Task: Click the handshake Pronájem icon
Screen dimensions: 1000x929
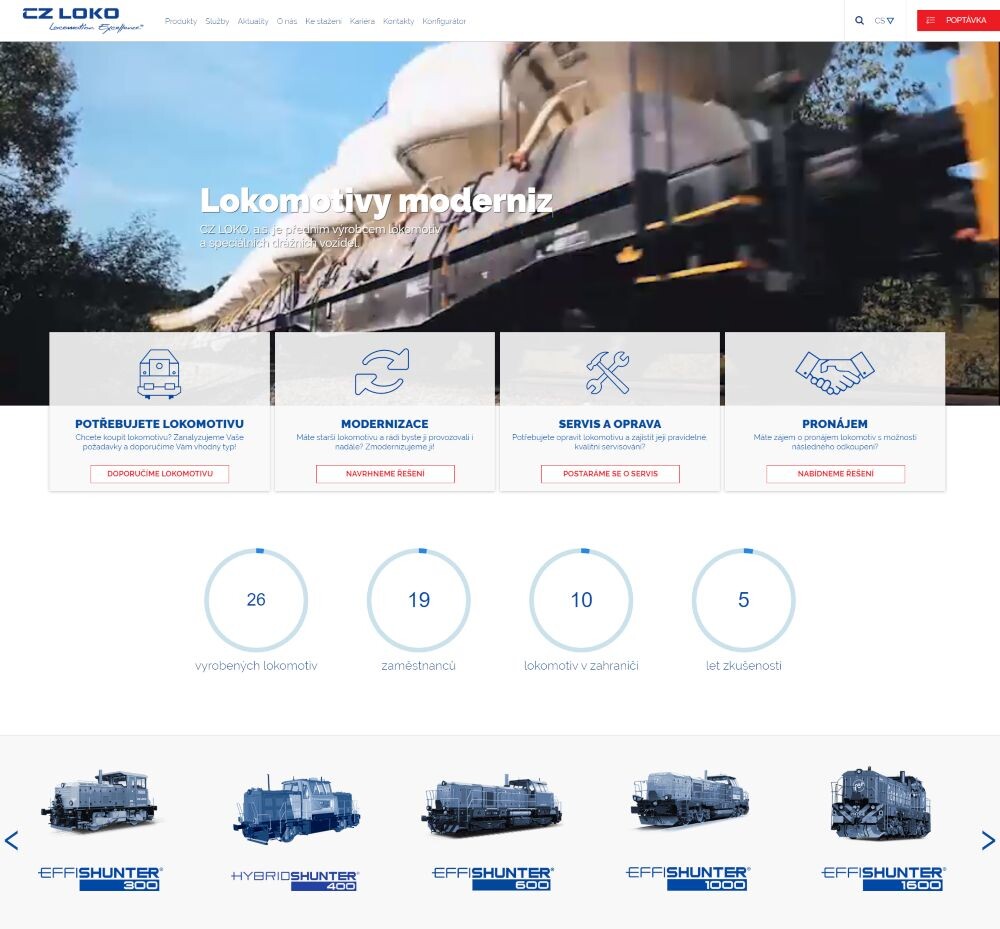Action: pos(834,372)
